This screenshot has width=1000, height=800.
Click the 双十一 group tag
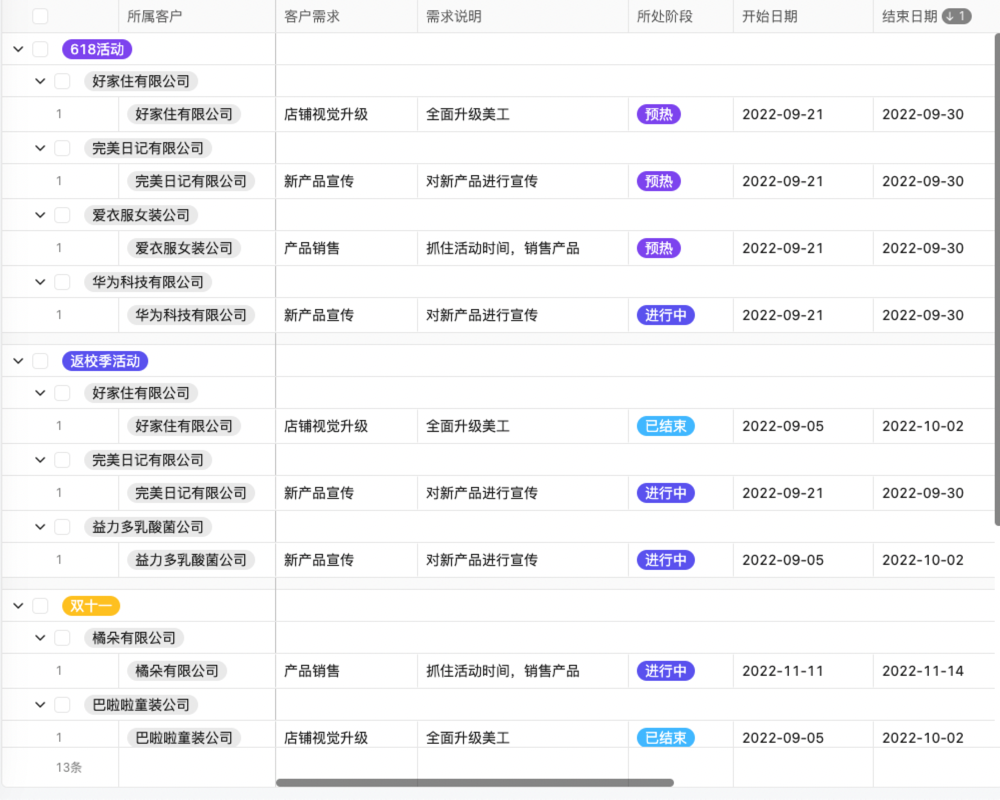92,605
